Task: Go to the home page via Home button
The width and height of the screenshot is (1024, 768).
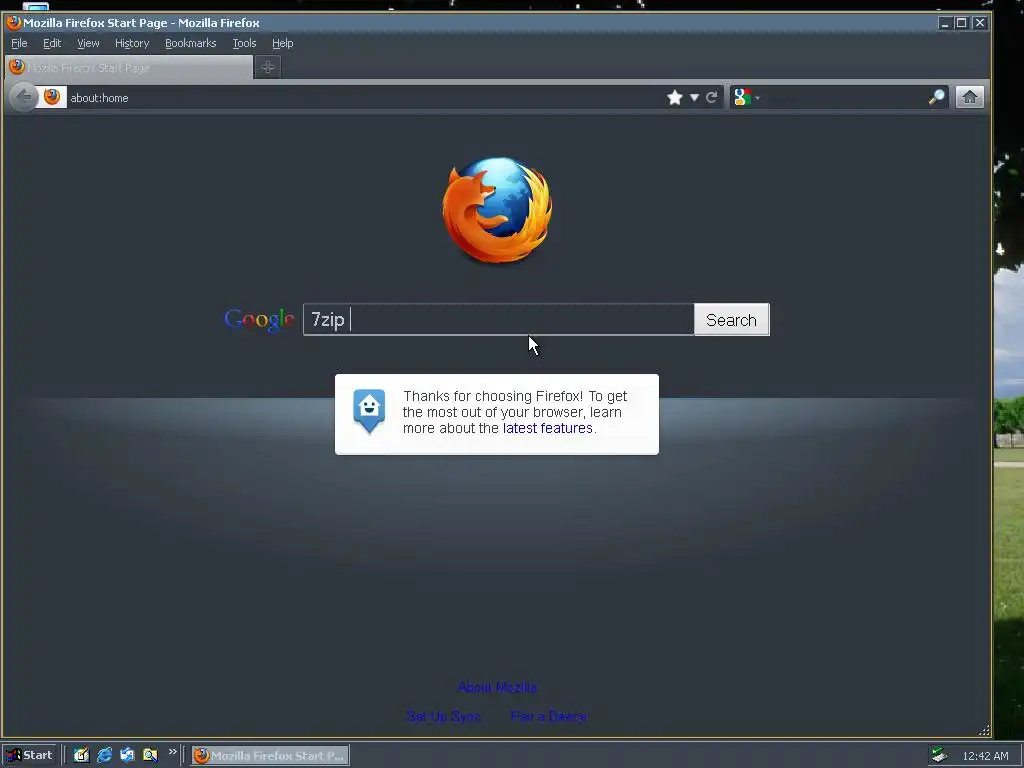Action: 970,97
